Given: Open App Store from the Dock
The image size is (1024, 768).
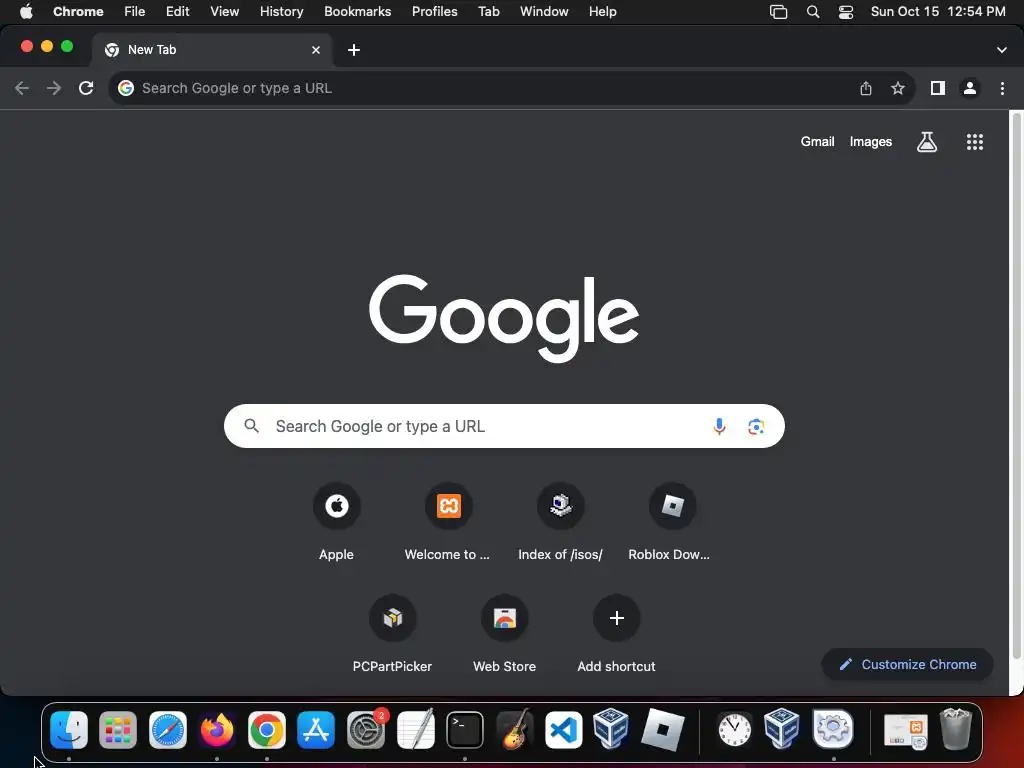Looking at the screenshot, I should pos(316,729).
